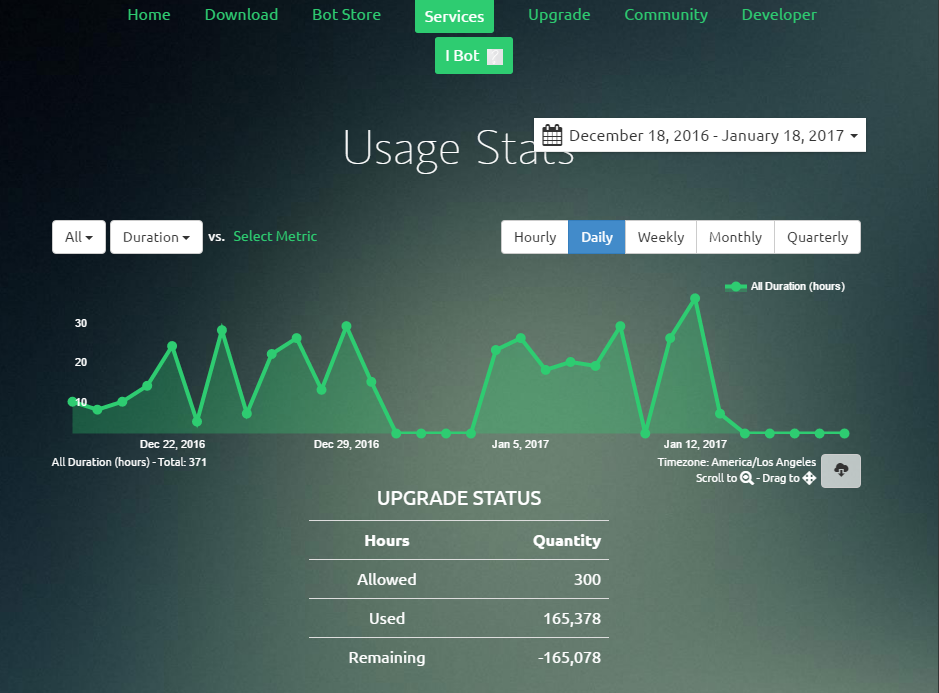Click the Used quantity value 165,378
This screenshot has width=939, height=693.
tap(572, 618)
